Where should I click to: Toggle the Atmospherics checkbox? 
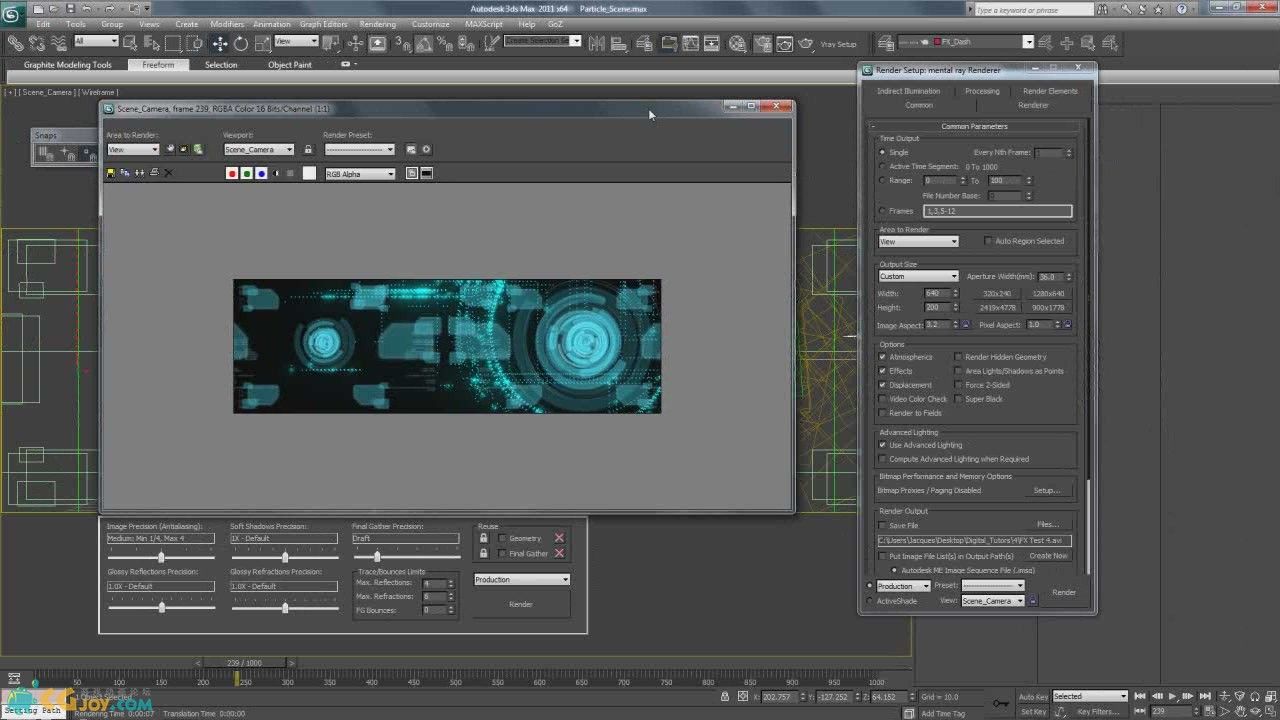coord(882,357)
